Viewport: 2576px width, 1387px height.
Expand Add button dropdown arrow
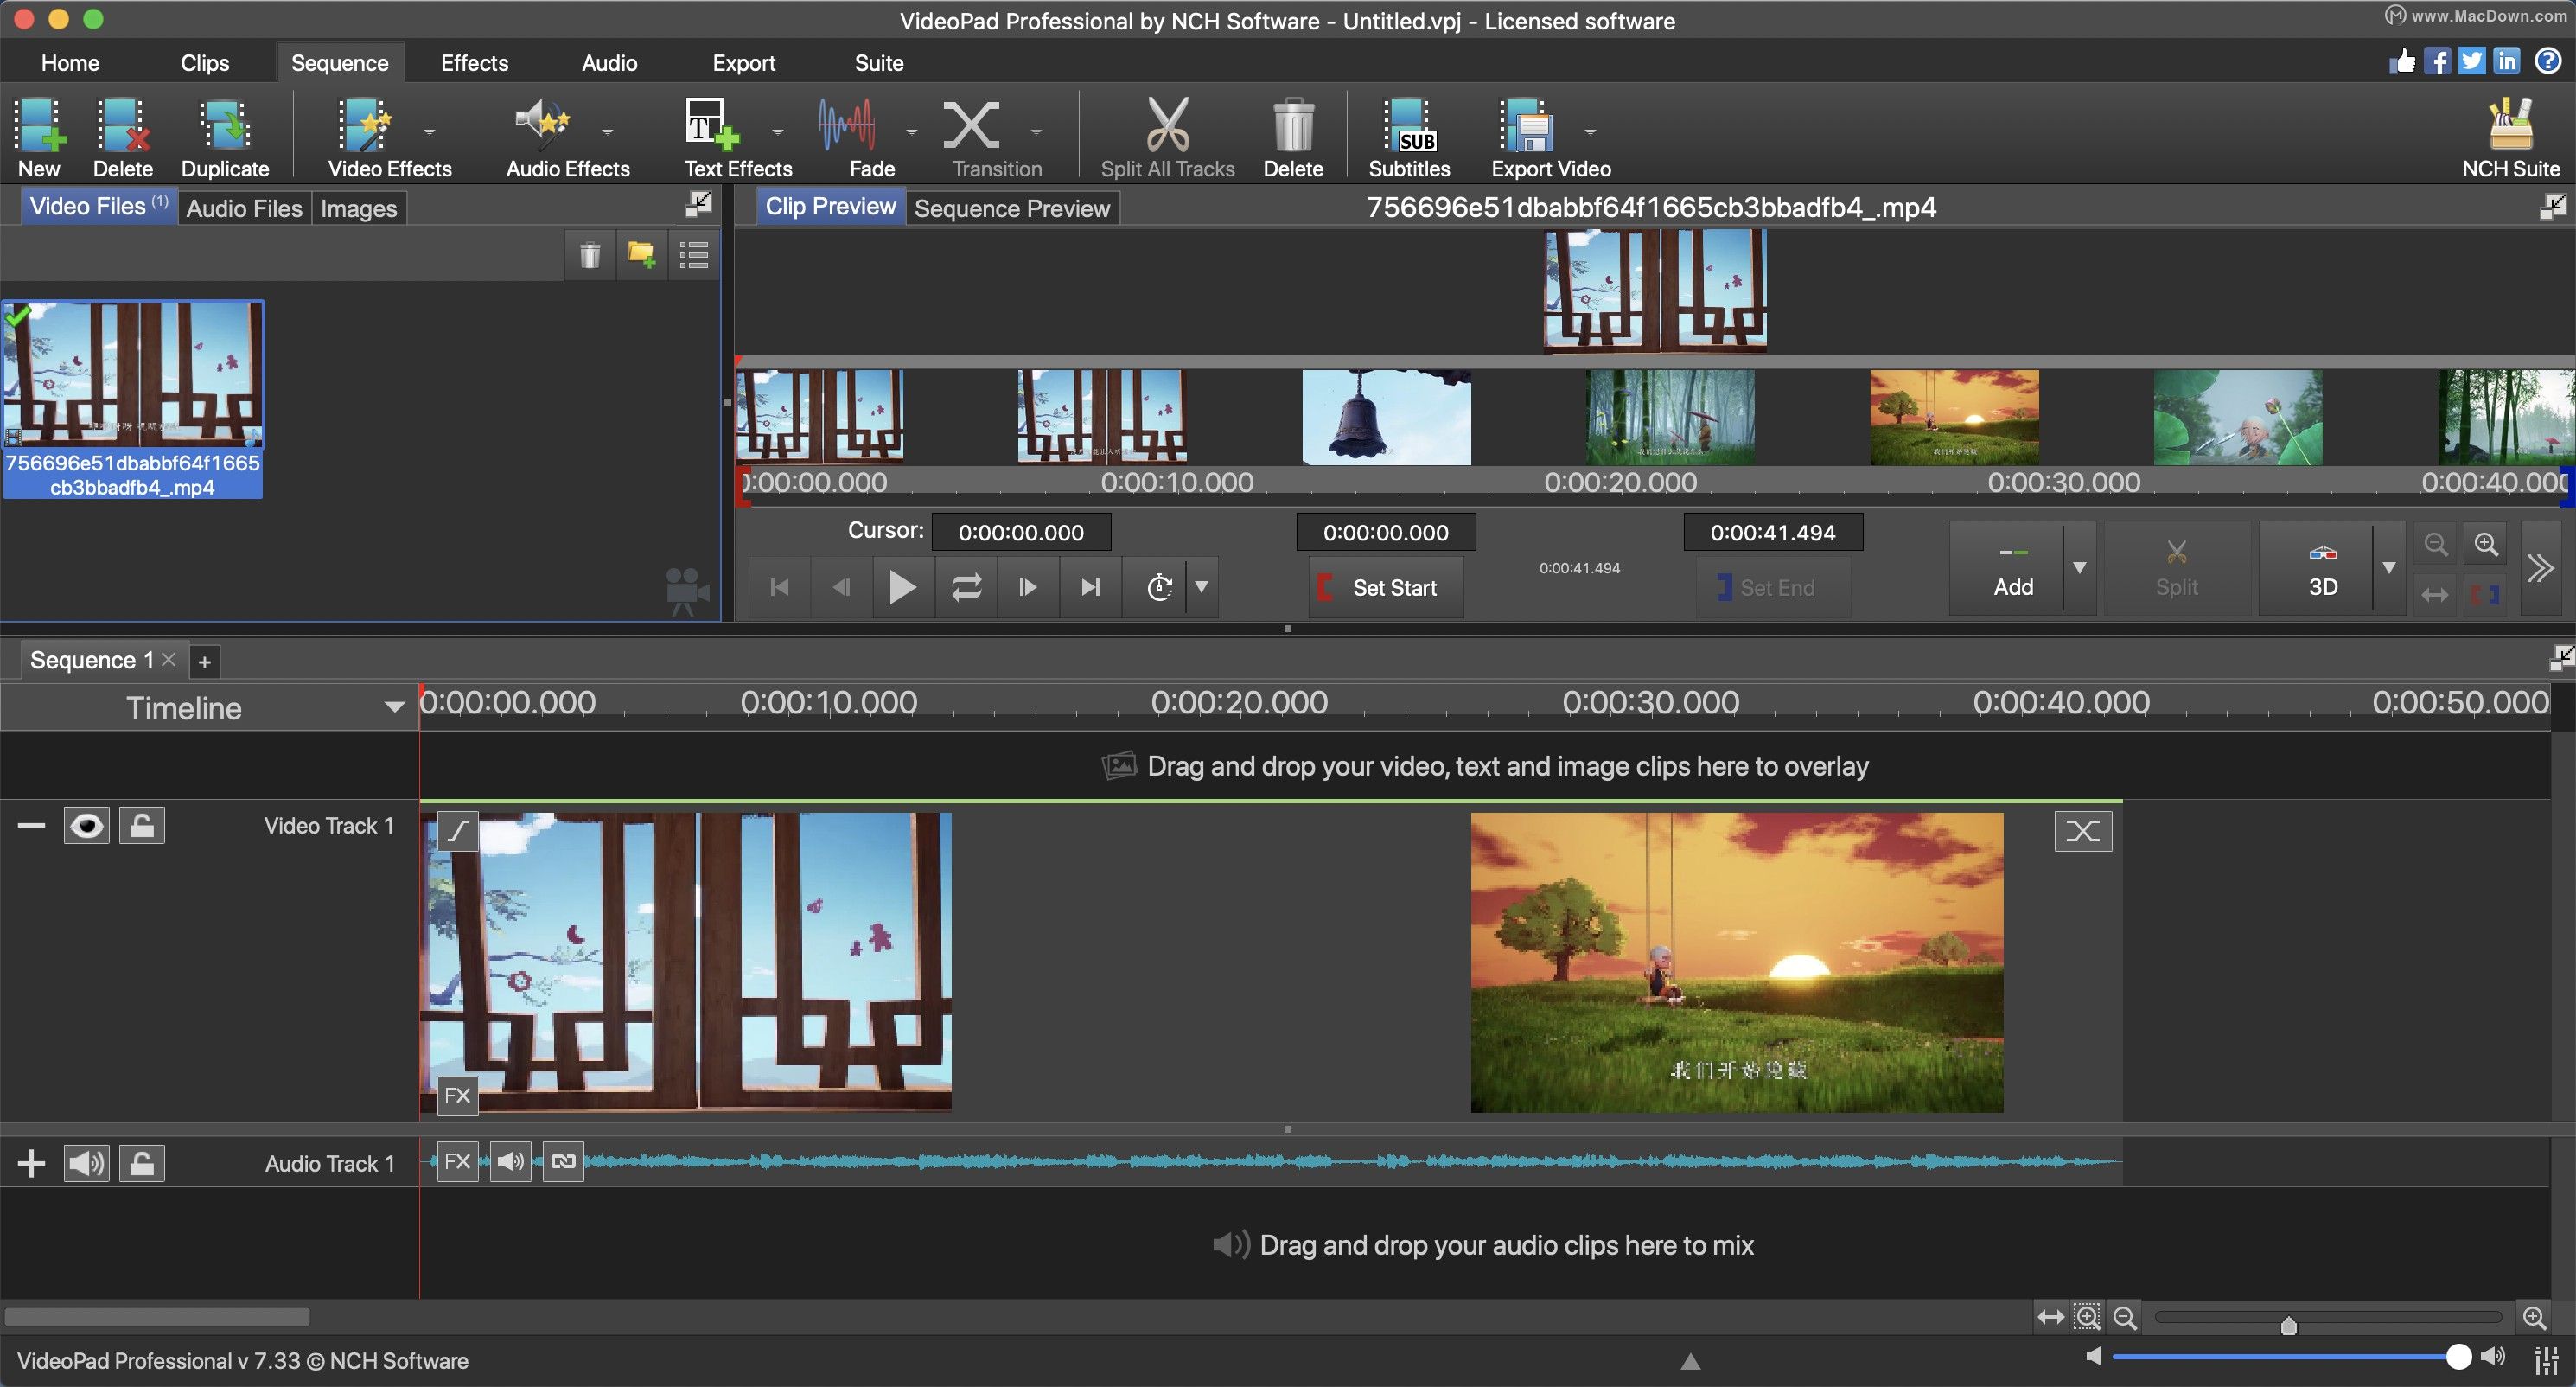(x=2080, y=568)
